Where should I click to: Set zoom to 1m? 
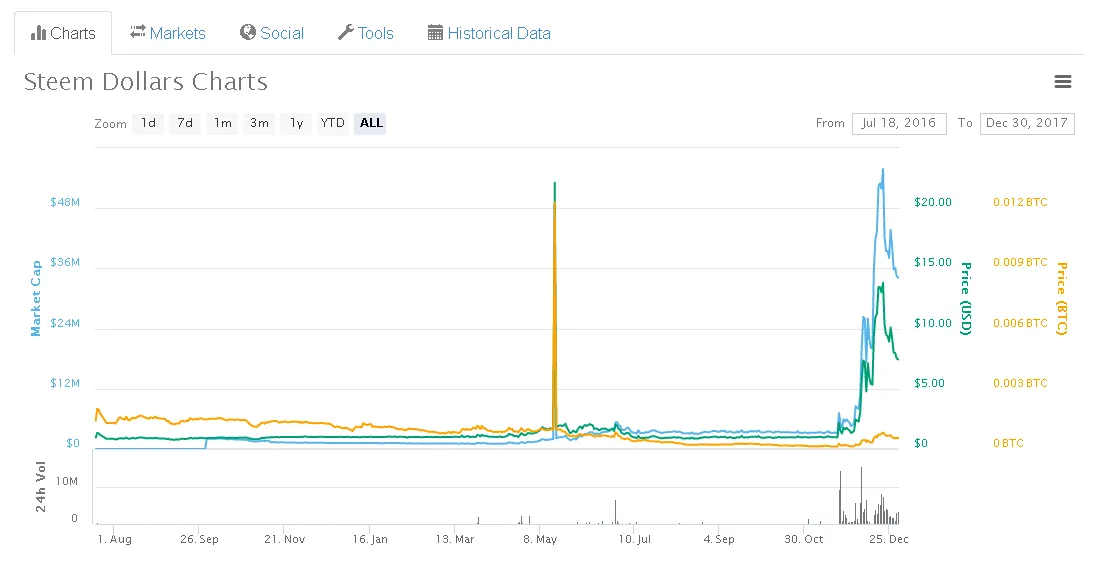pos(223,123)
